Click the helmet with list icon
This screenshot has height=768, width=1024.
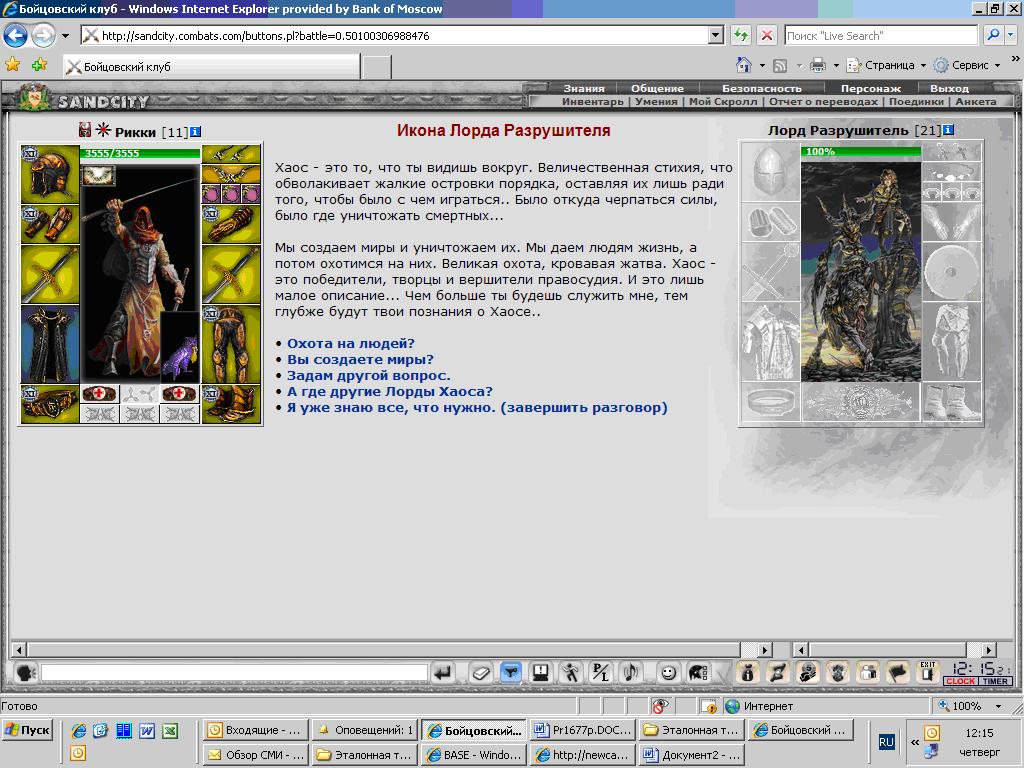(697, 672)
